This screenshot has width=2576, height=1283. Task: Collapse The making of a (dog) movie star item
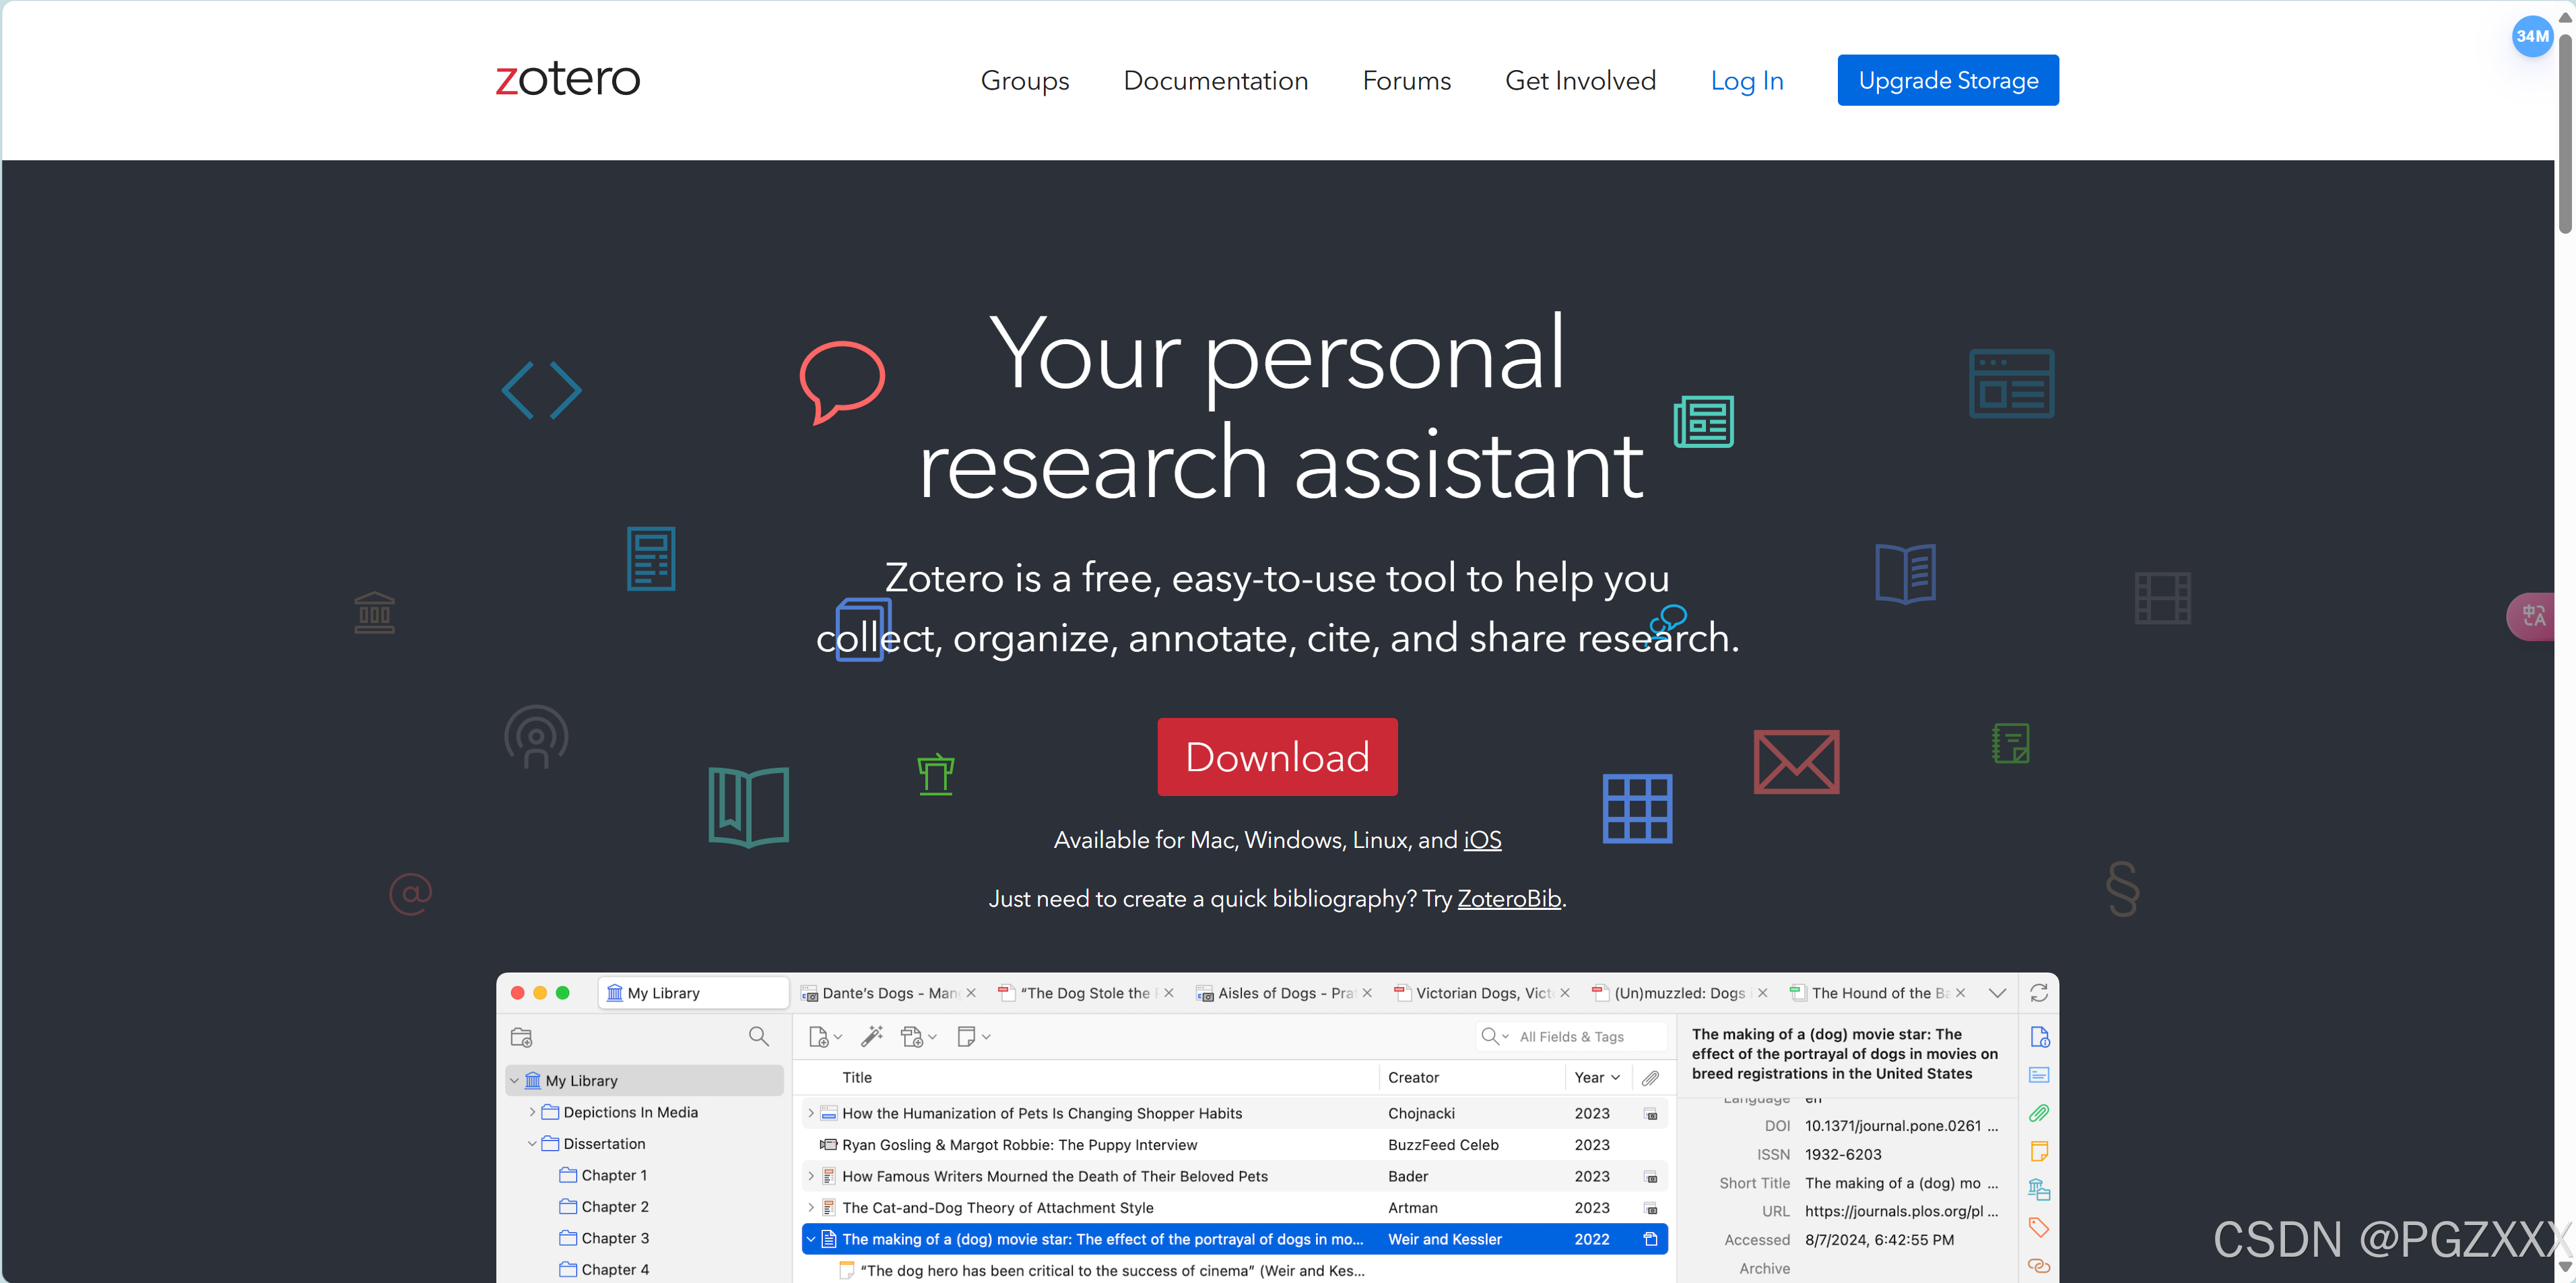(x=811, y=1239)
